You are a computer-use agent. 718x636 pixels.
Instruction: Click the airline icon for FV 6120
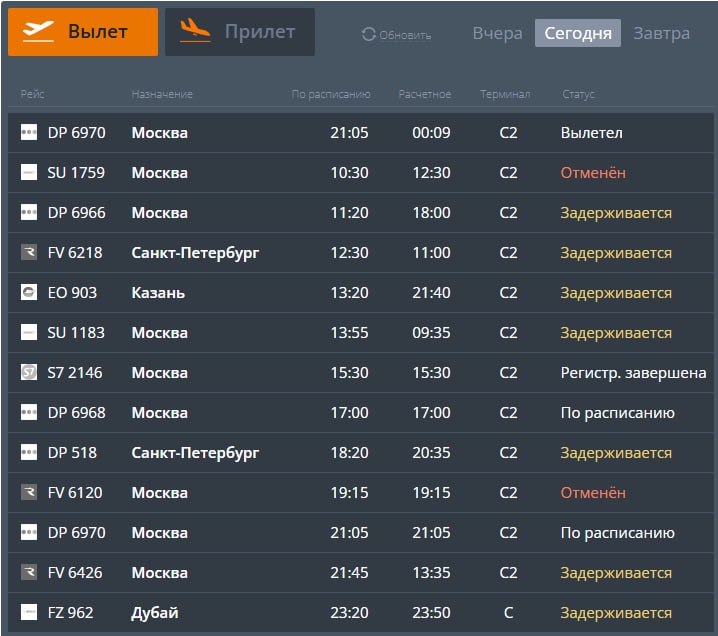29,493
